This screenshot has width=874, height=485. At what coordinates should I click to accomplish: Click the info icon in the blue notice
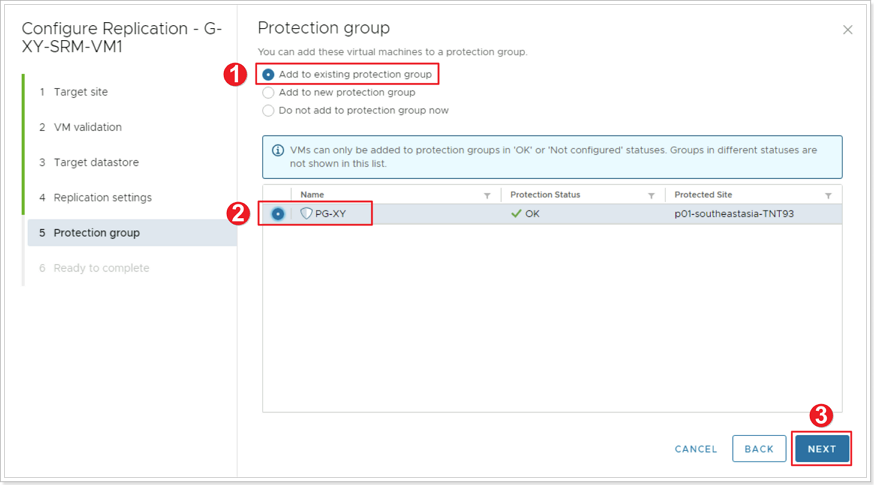point(278,151)
